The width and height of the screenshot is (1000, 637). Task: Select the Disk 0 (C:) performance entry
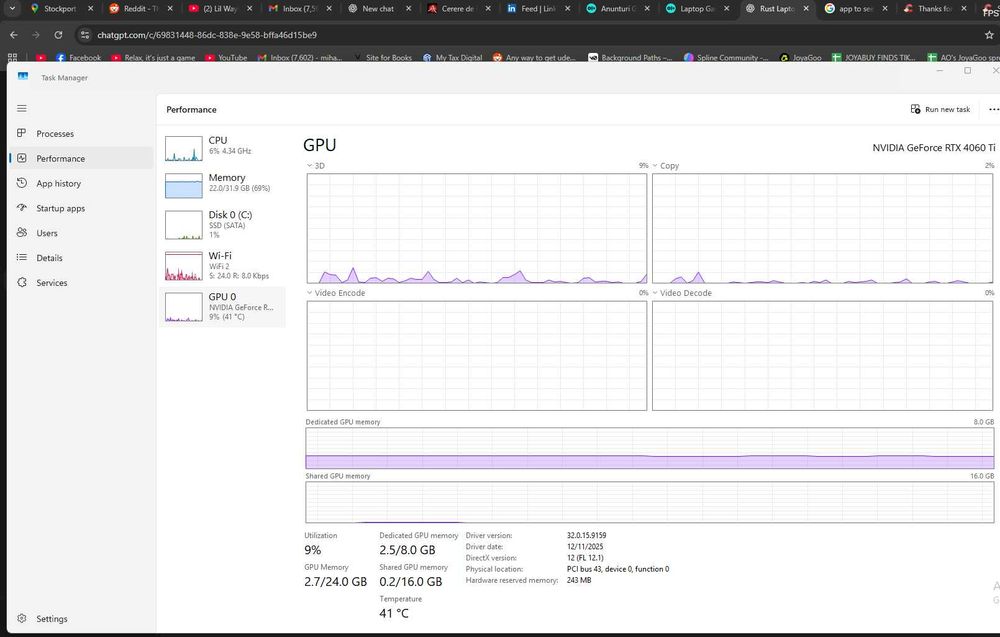coord(222,224)
